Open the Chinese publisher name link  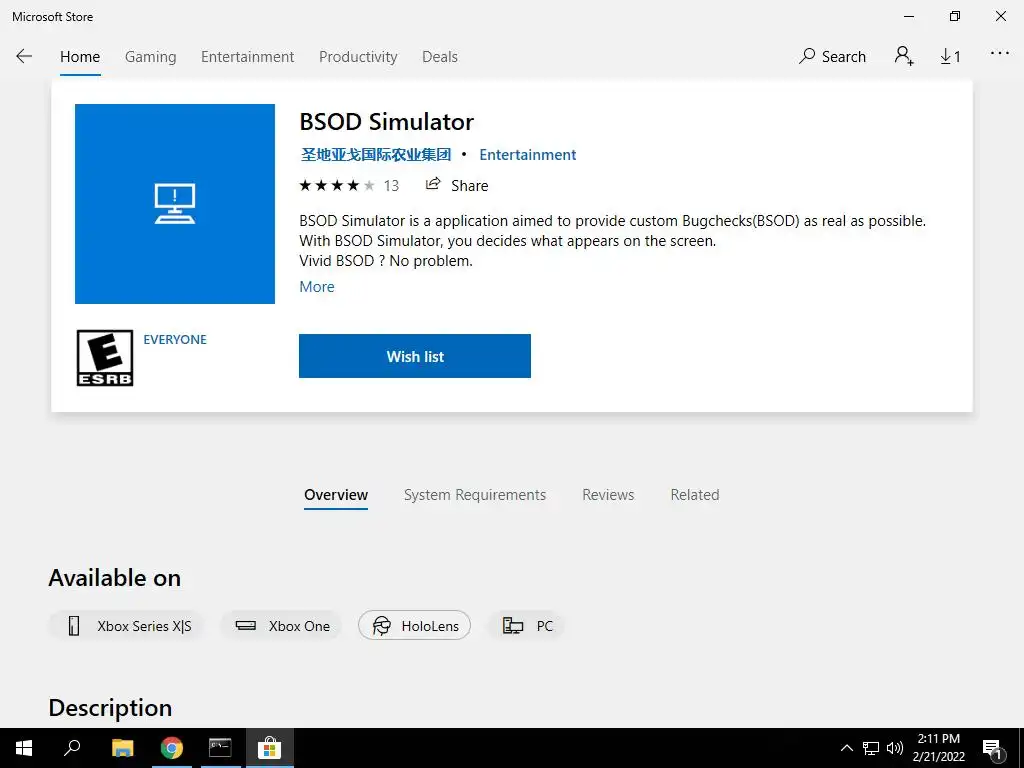click(x=376, y=155)
